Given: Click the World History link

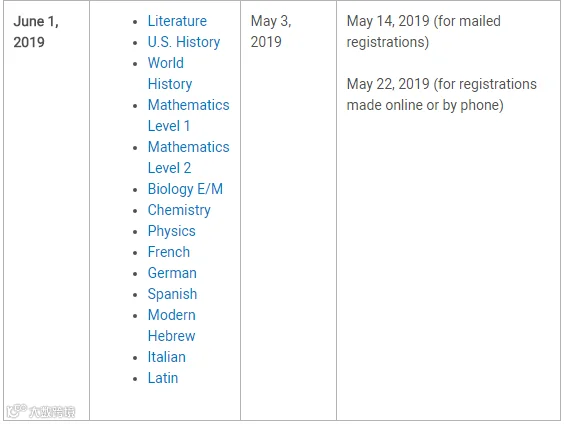Looking at the screenshot, I should click(170, 73).
